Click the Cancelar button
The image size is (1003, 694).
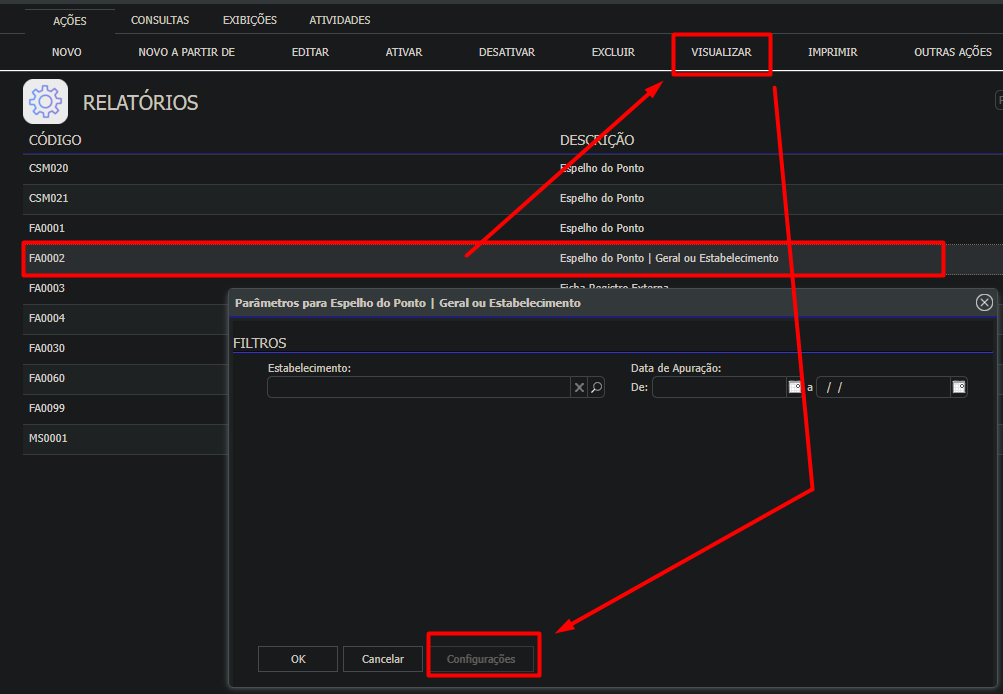382,659
